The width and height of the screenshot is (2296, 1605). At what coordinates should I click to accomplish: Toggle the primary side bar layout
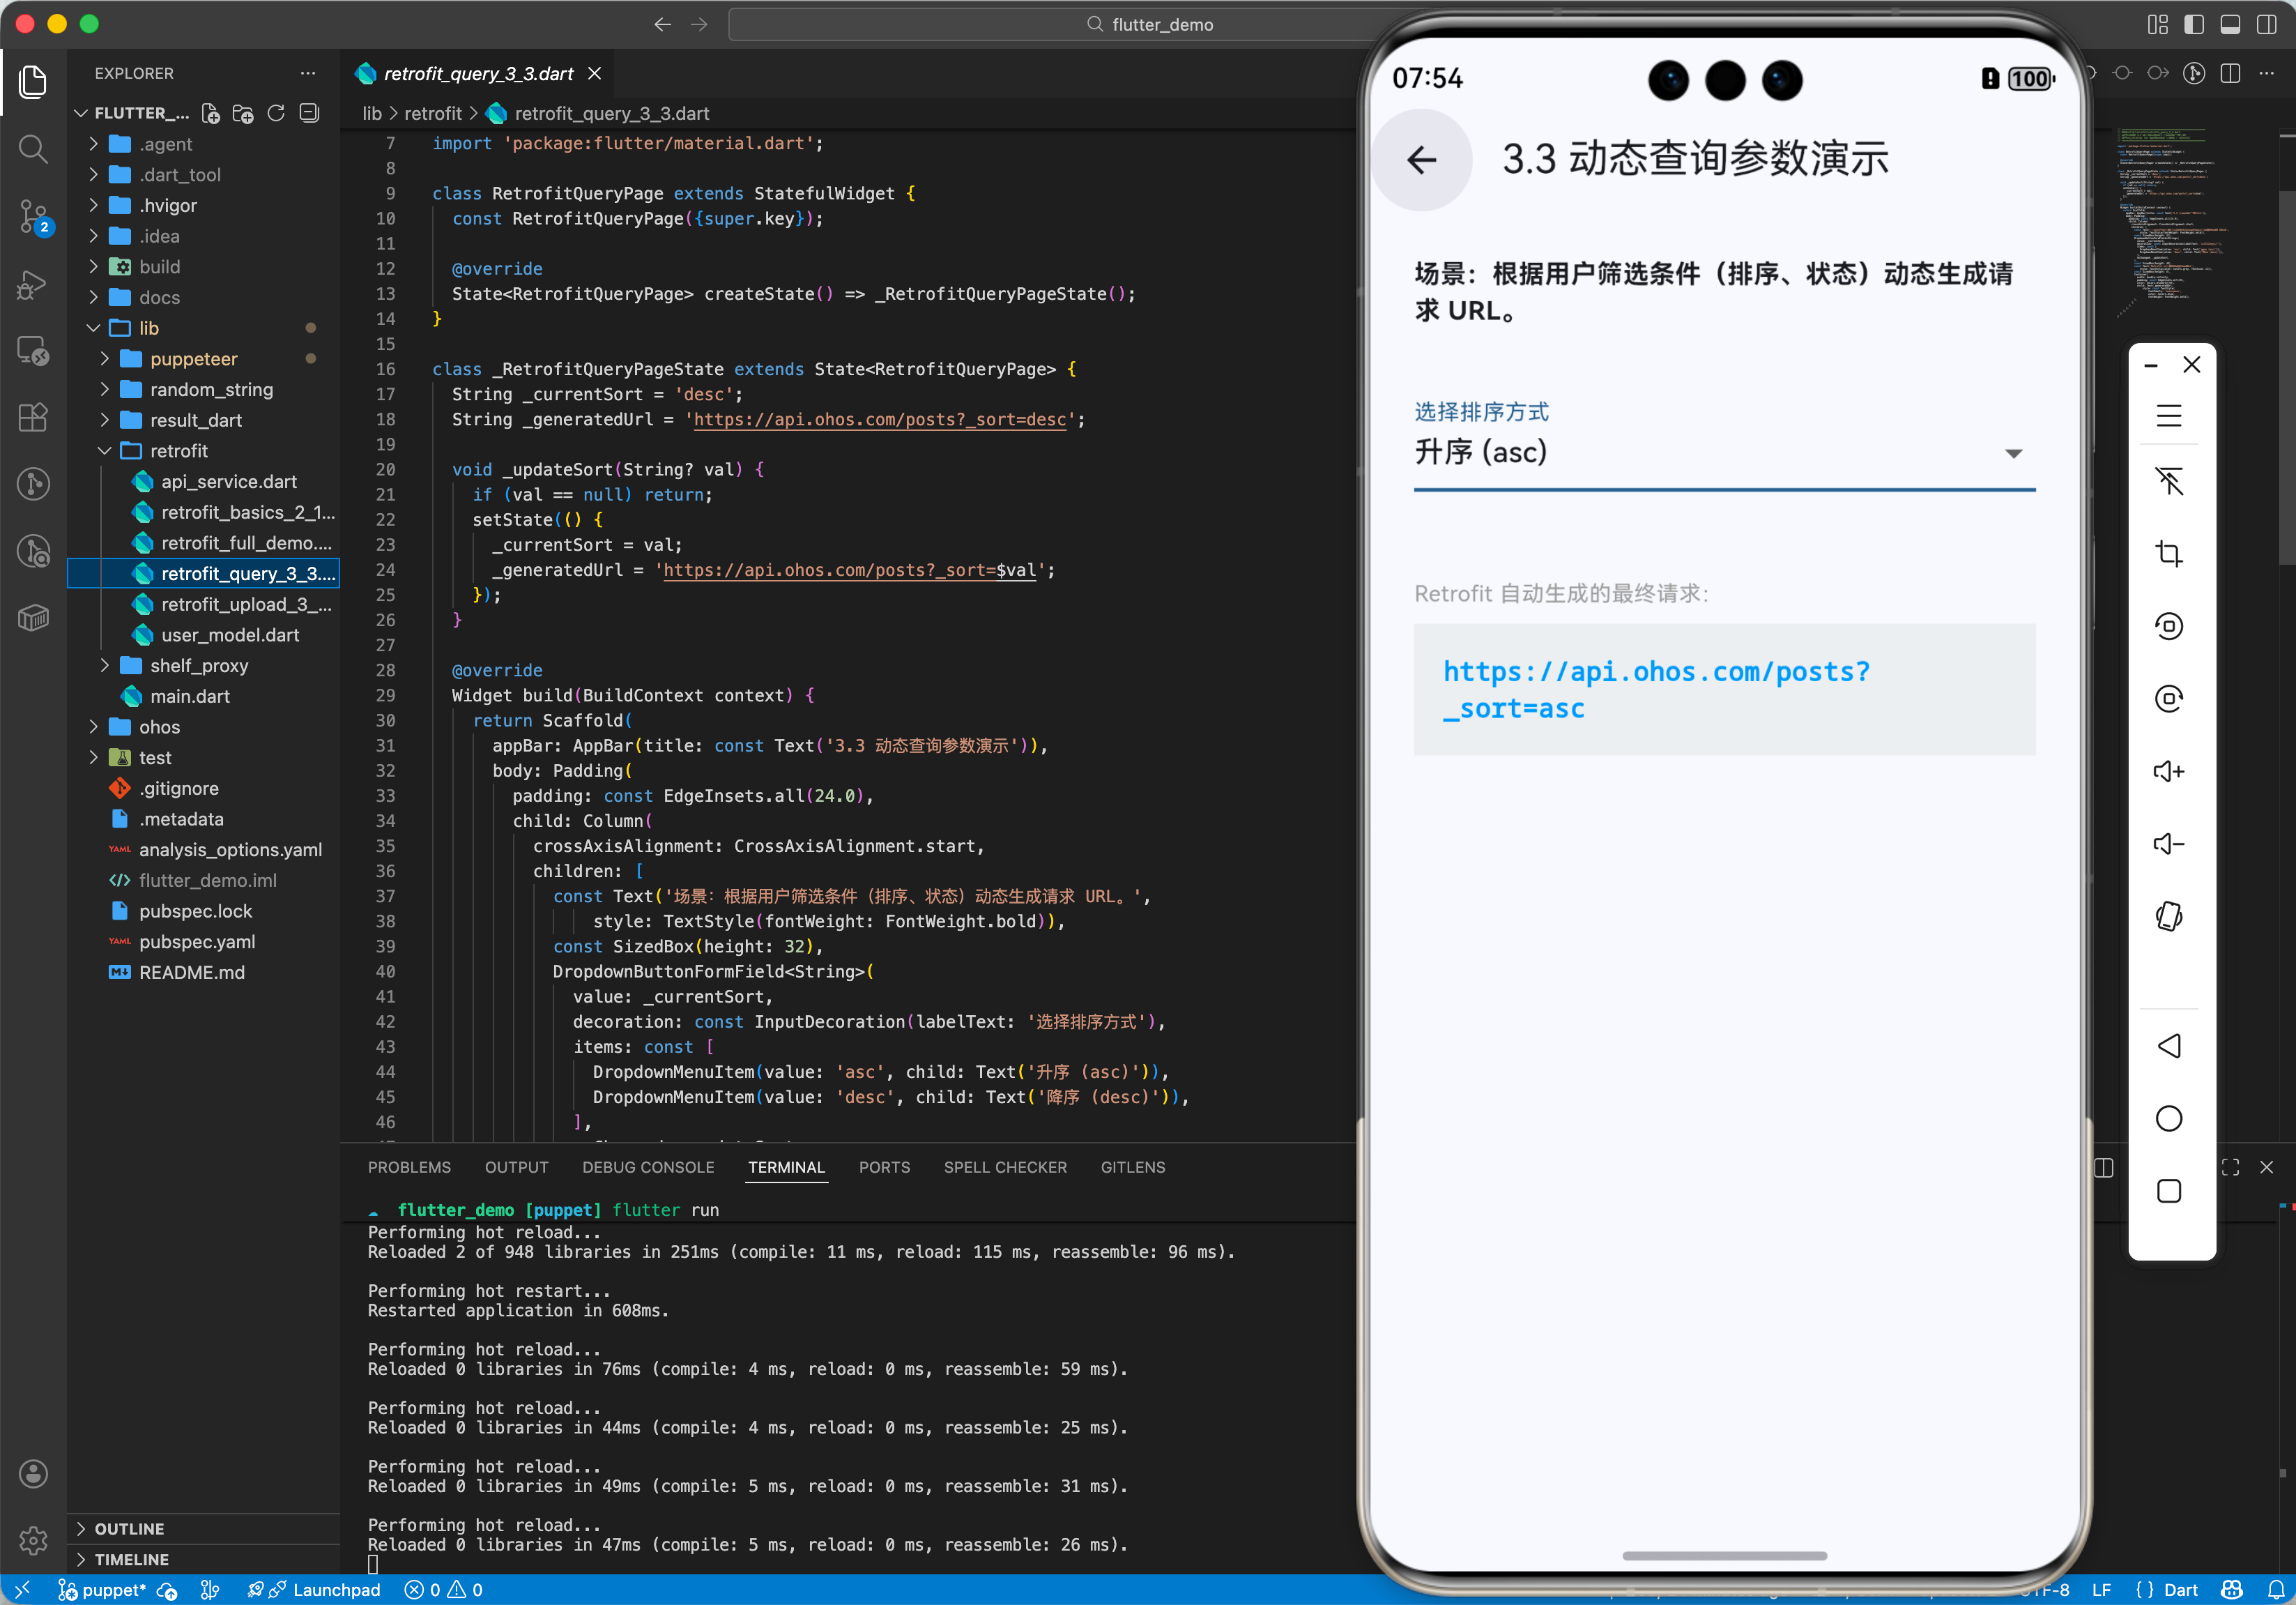click(2193, 24)
